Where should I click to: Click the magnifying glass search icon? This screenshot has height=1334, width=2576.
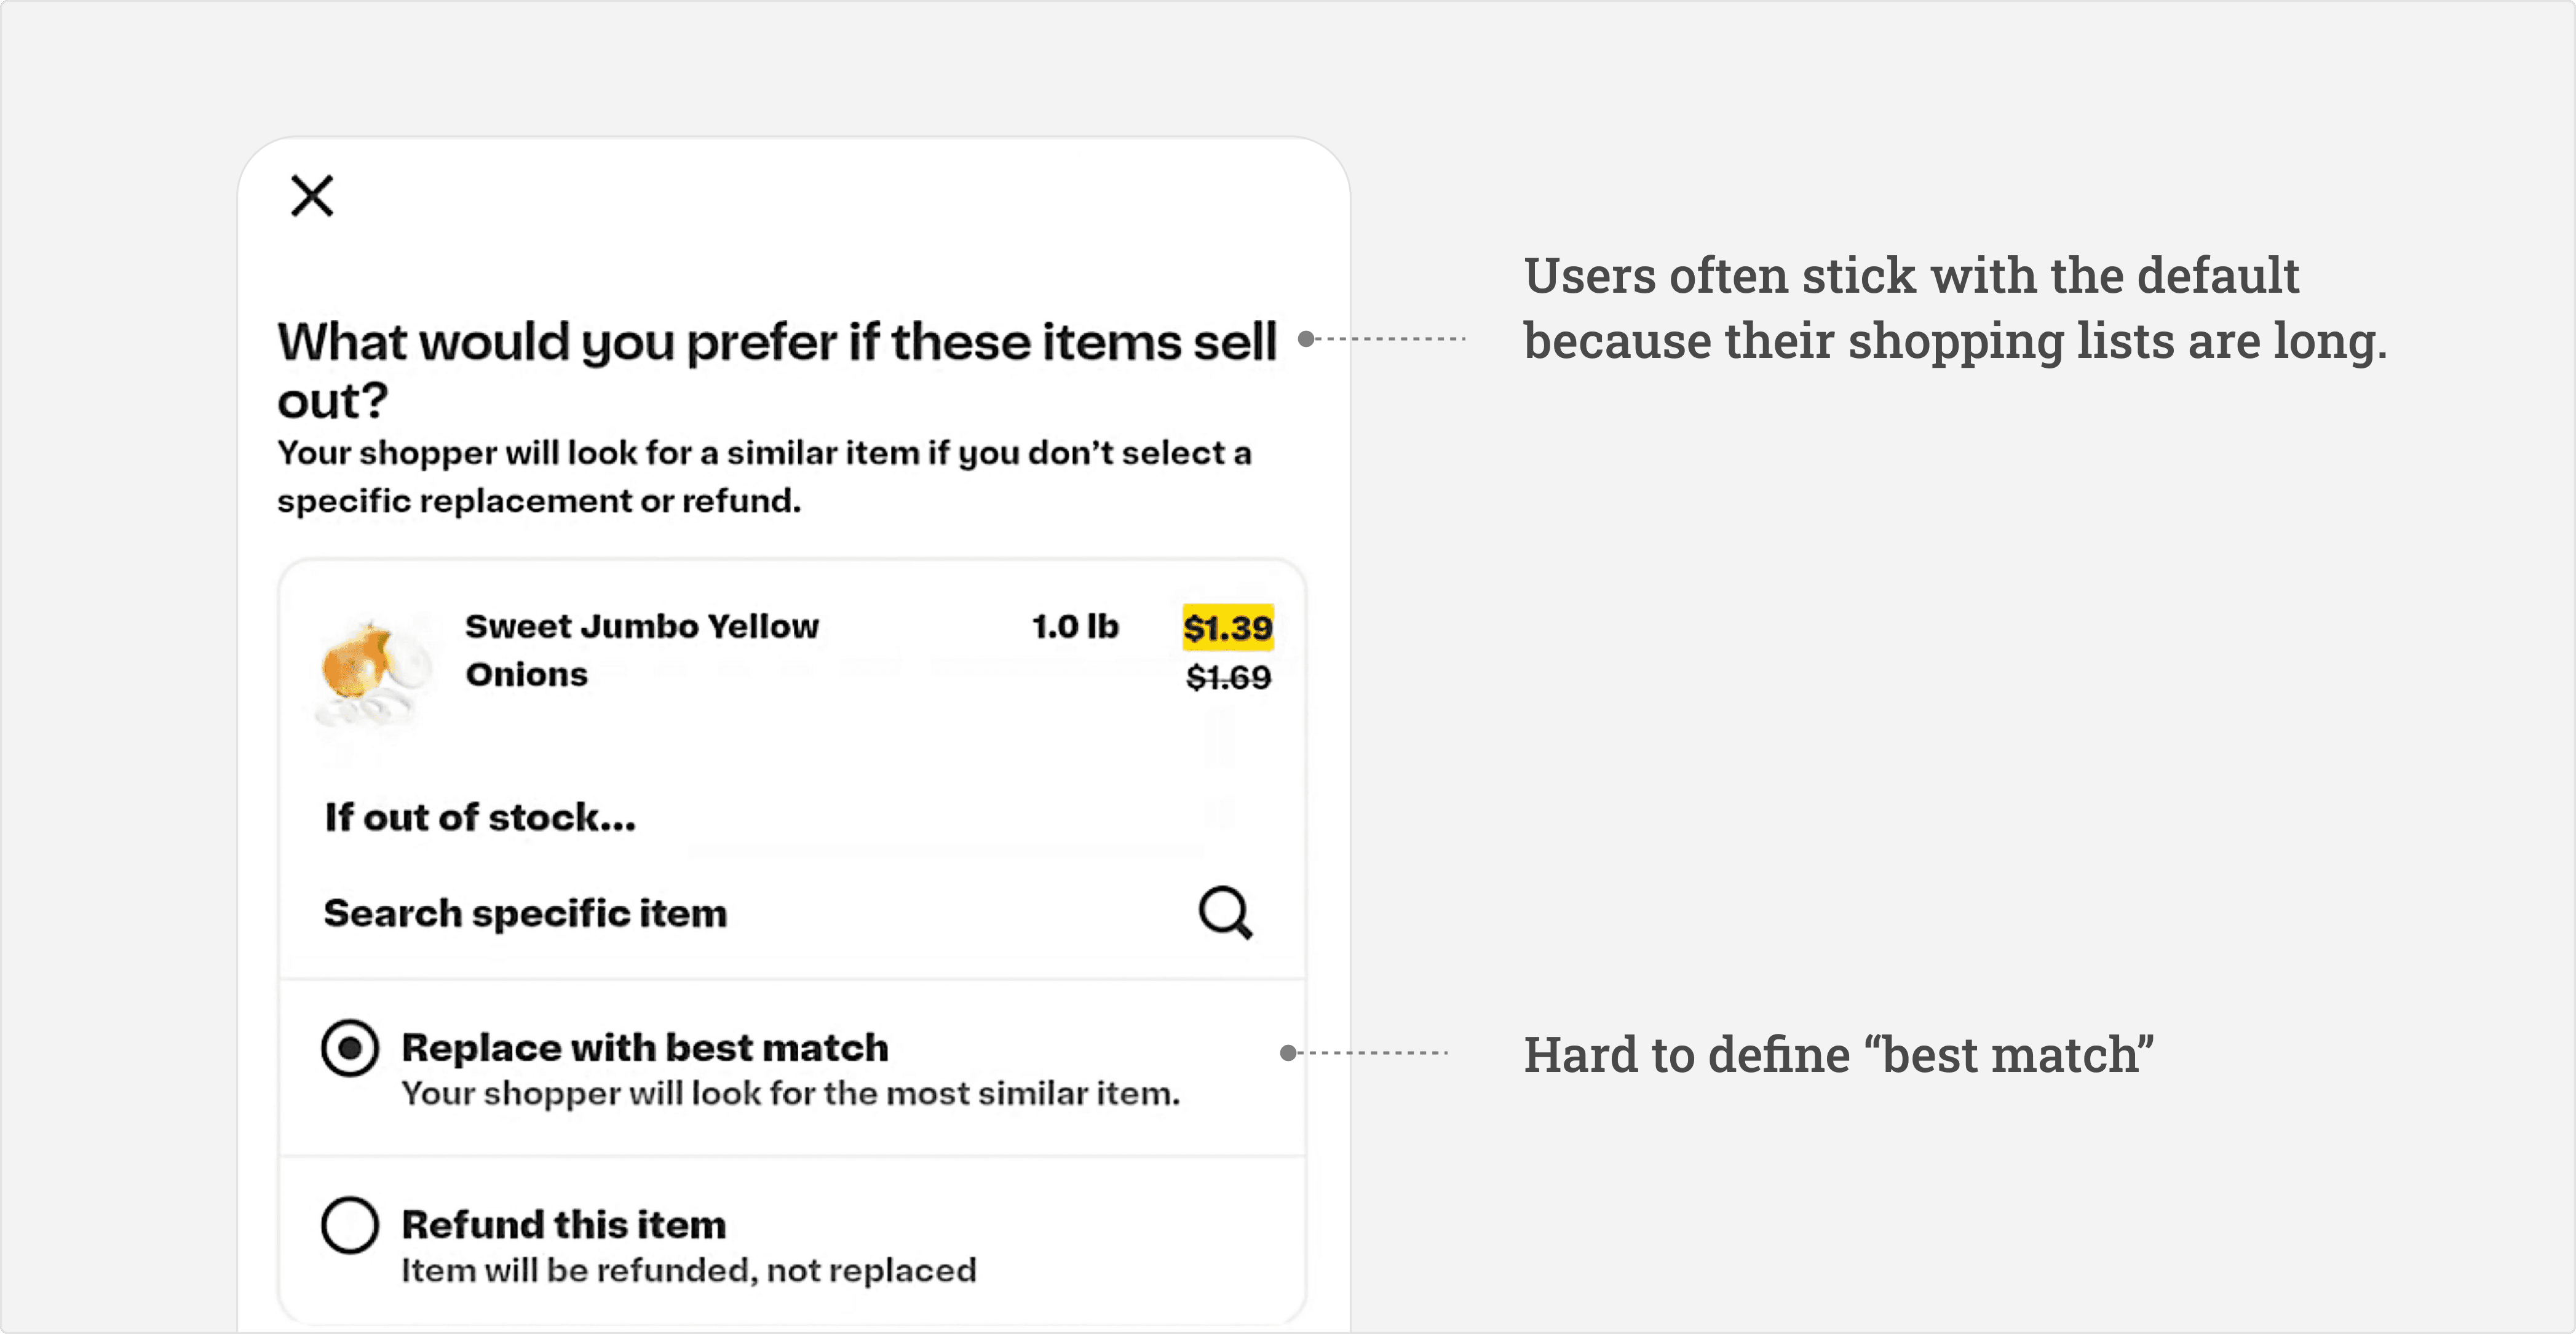tap(1225, 912)
